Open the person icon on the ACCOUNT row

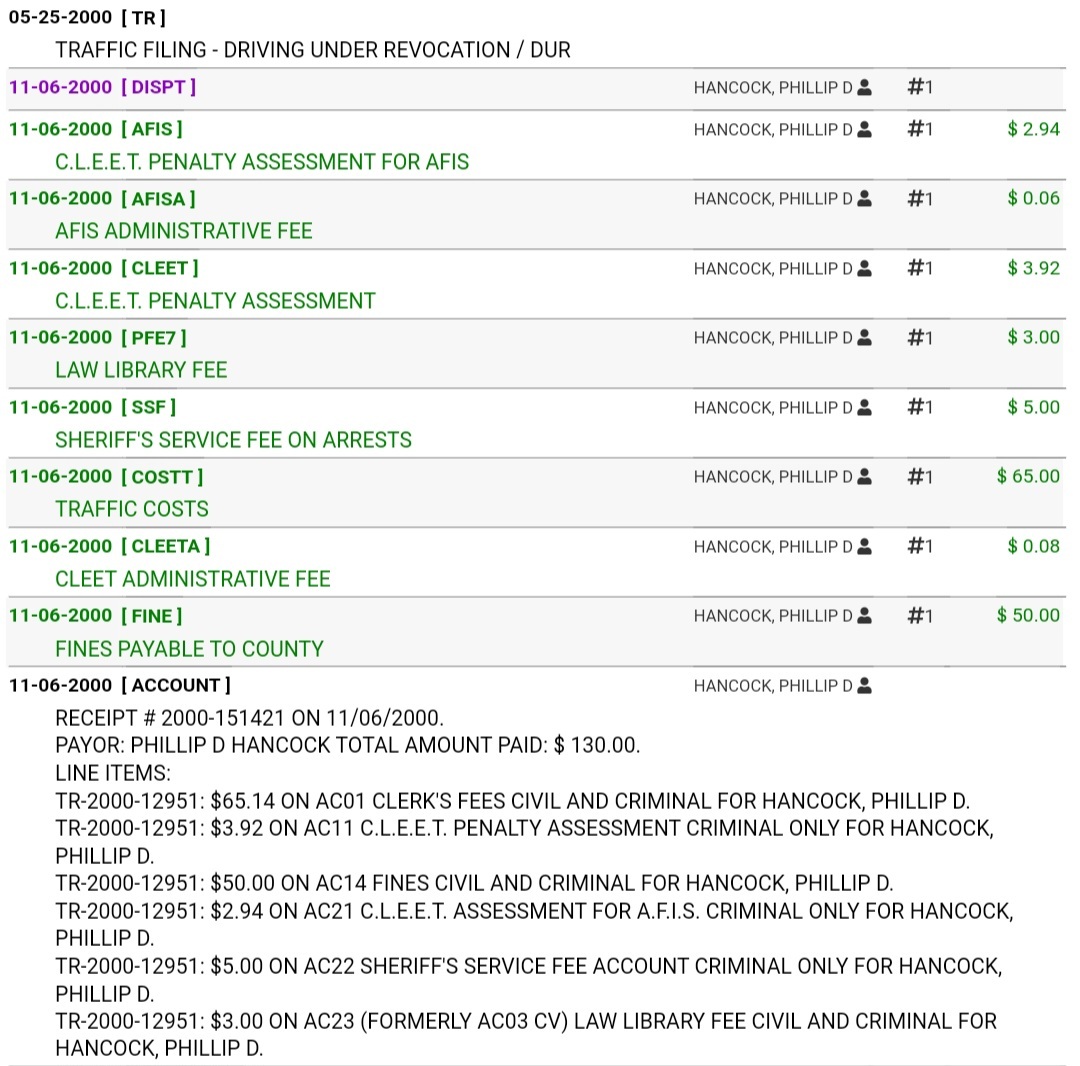pos(865,685)
